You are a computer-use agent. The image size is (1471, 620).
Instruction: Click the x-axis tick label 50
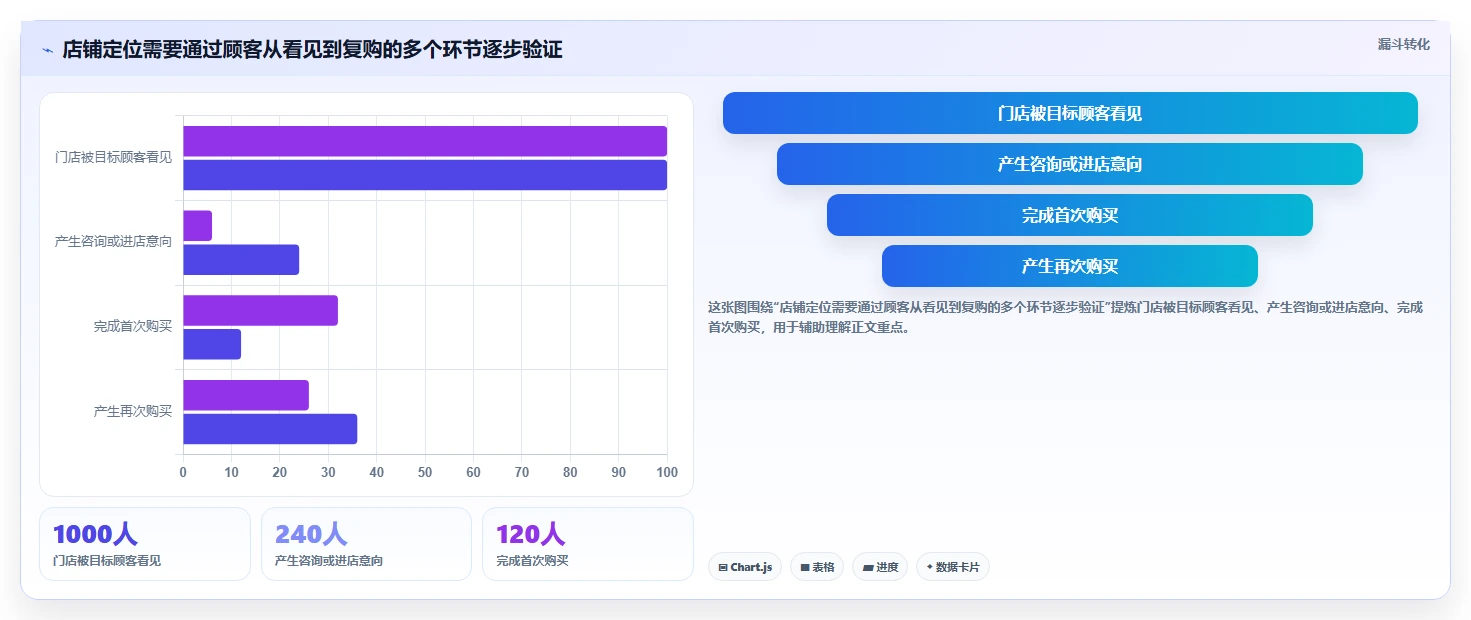(x=425, y=472)
